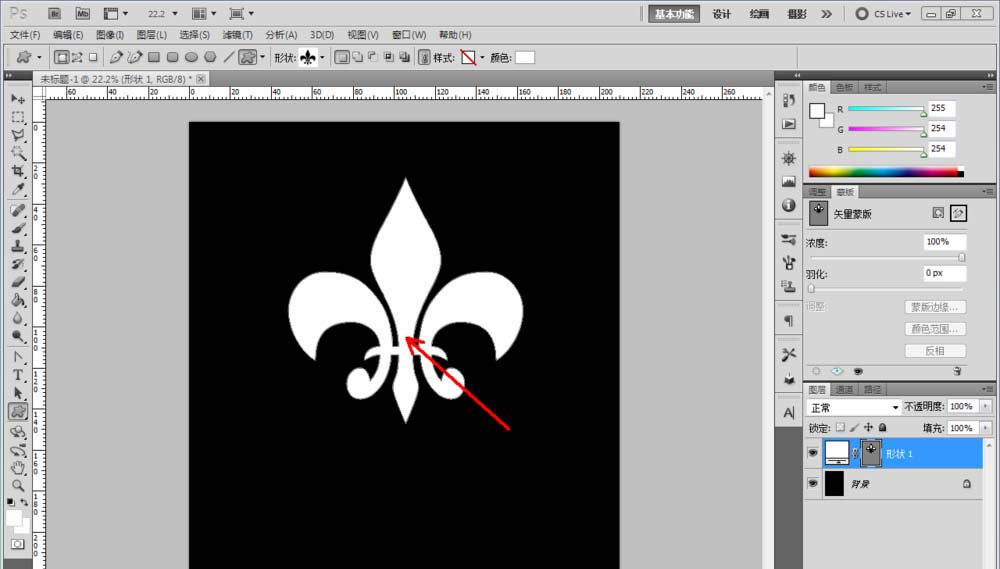Choose the Ellipse shape in options bar
The image size is (1000, 569).
(x=191, y=58)
